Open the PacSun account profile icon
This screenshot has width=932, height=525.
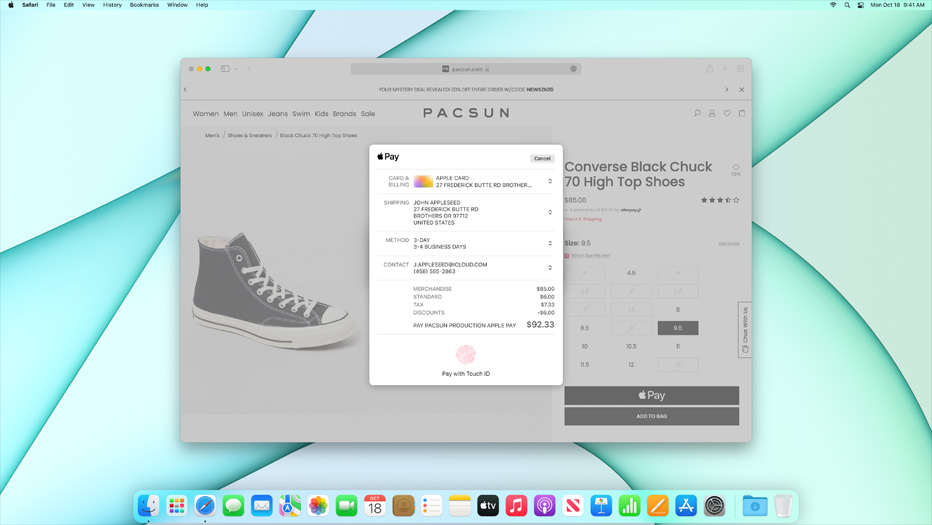[x=711, y=113]
